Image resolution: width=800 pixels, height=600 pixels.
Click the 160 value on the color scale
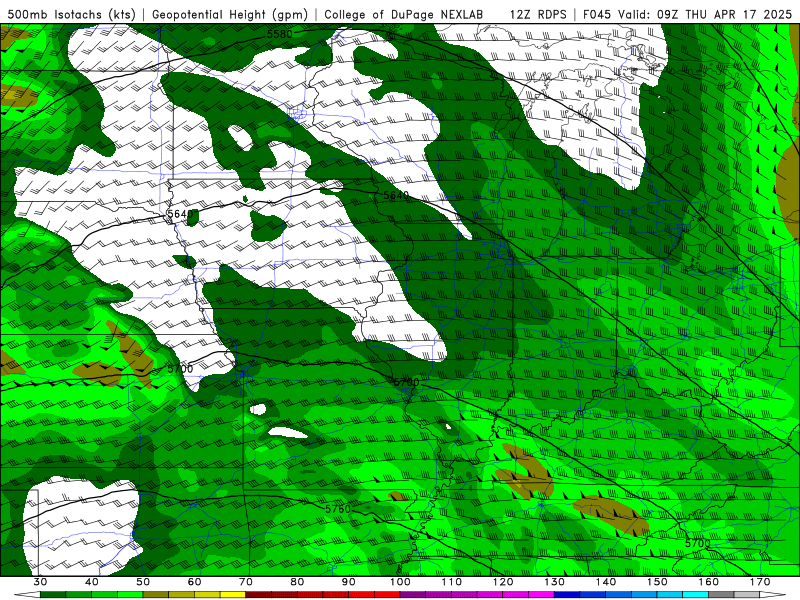[709, 582]
